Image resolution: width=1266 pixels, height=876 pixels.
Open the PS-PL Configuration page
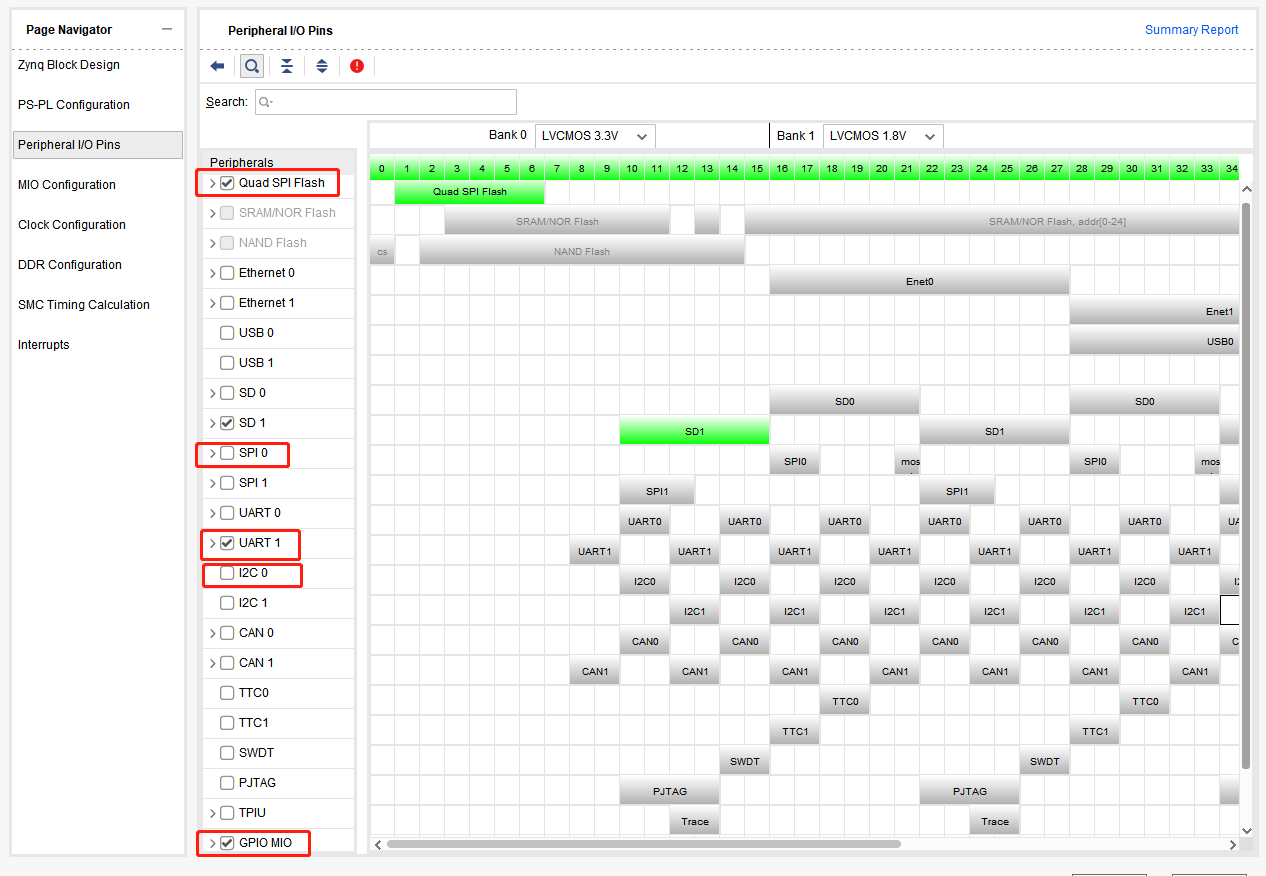pos(74,105)
